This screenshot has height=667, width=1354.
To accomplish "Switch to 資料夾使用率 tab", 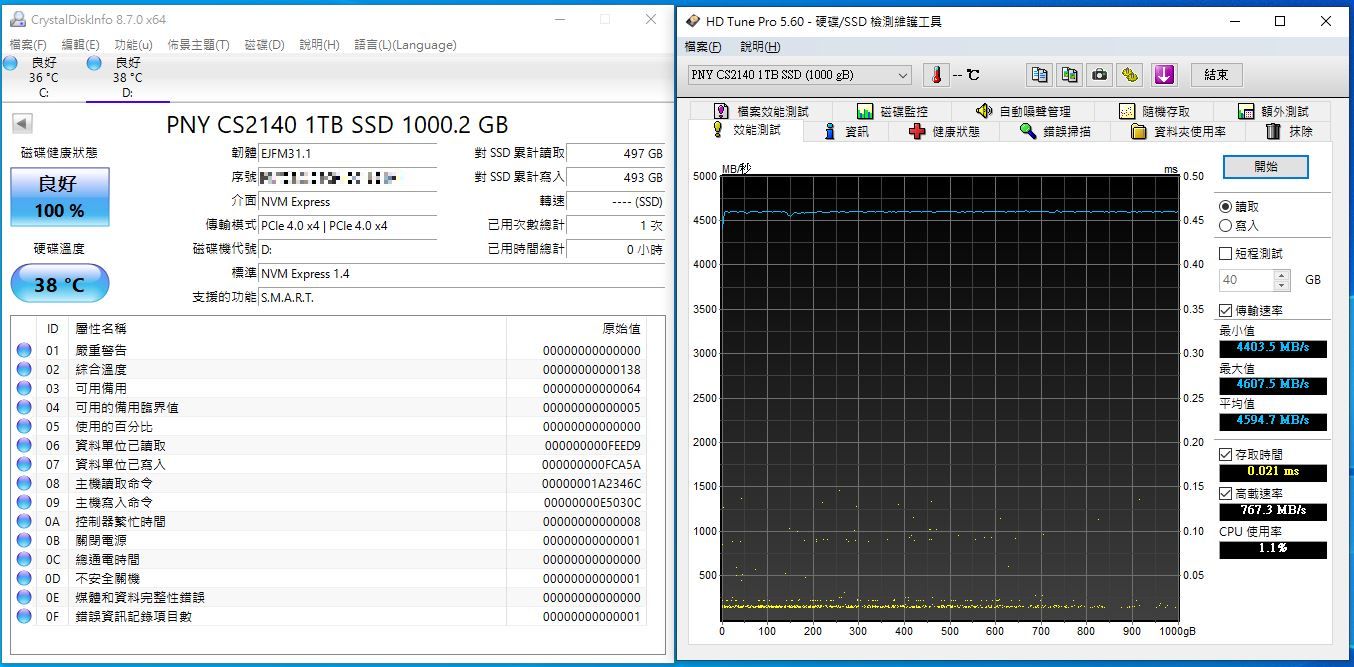I will click(x=1178, y=131).
